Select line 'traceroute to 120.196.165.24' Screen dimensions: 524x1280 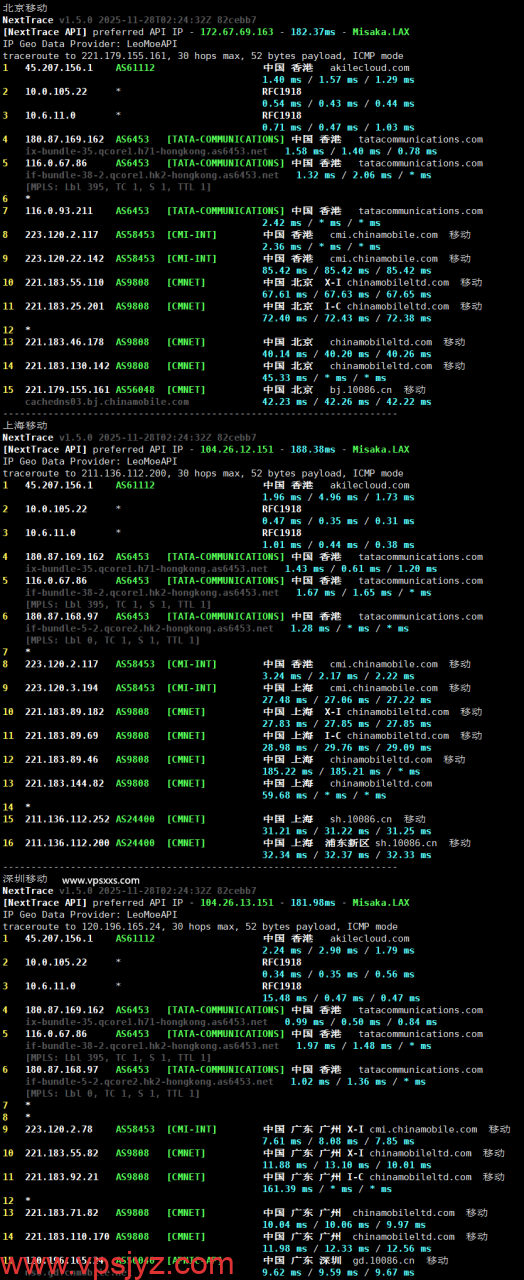coord(200,926)
